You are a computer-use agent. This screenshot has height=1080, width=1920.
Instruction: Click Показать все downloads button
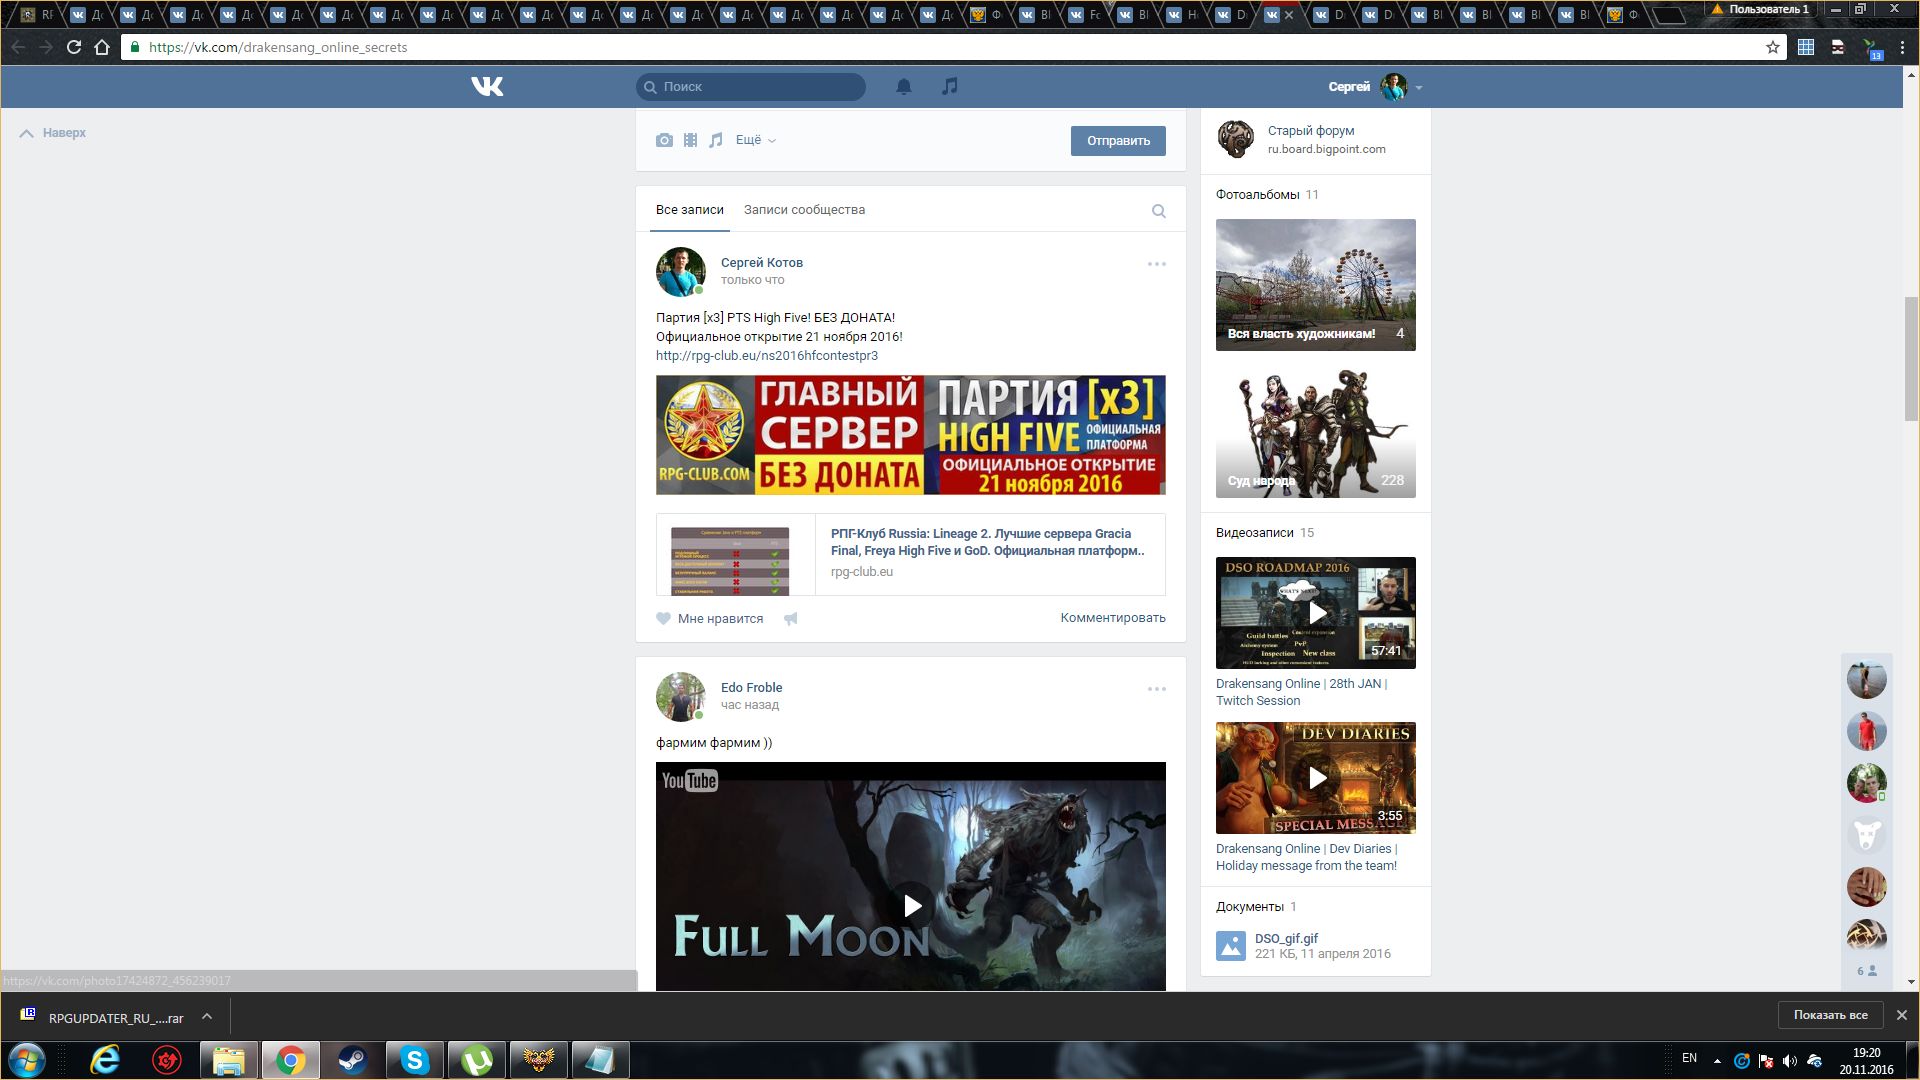point(1830,1015)
